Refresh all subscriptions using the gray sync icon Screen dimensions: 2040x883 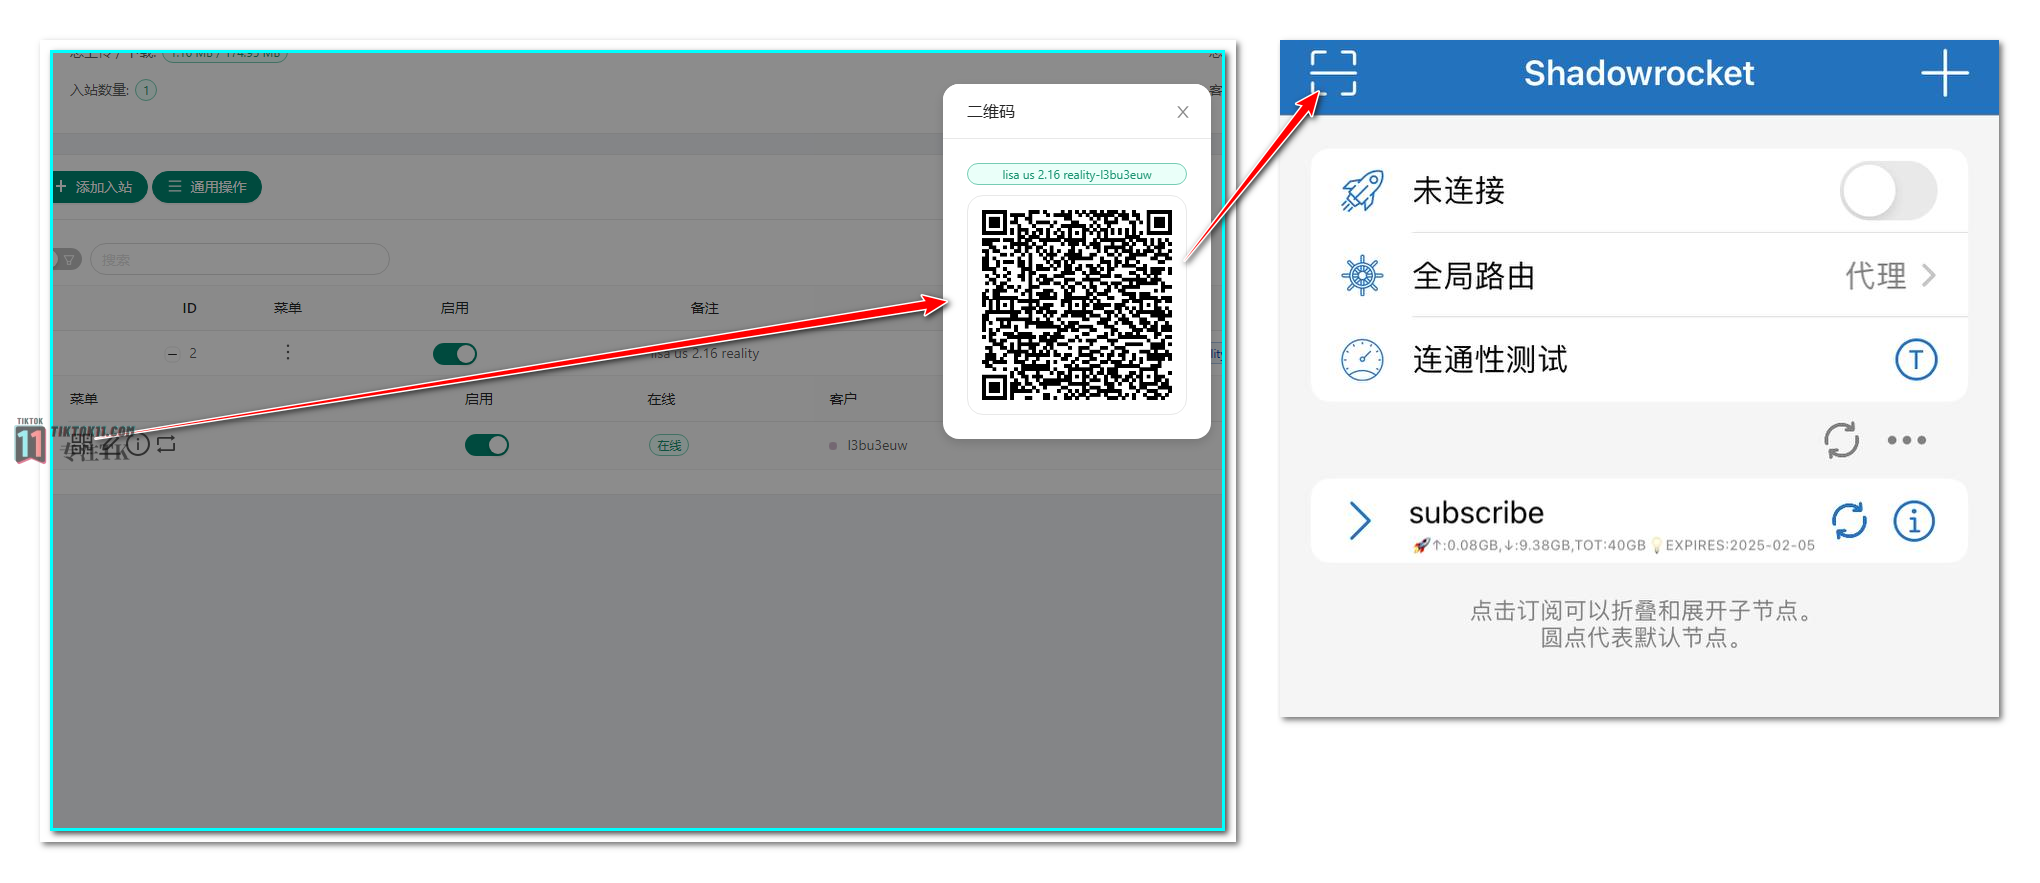(x=1841, y=440)
